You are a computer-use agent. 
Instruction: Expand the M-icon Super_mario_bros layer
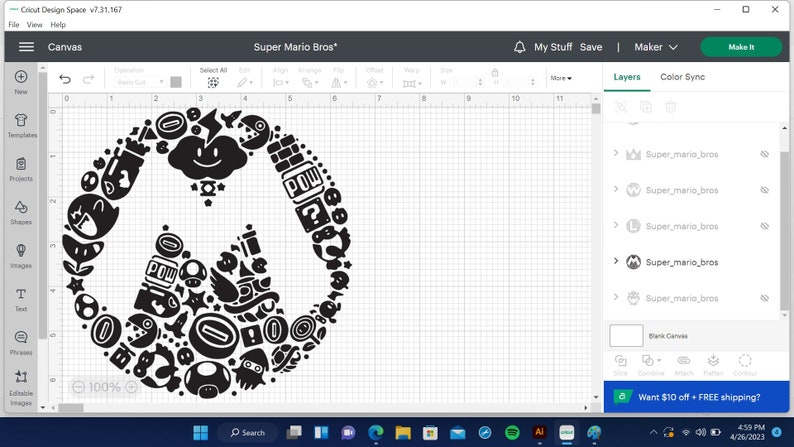616,261
